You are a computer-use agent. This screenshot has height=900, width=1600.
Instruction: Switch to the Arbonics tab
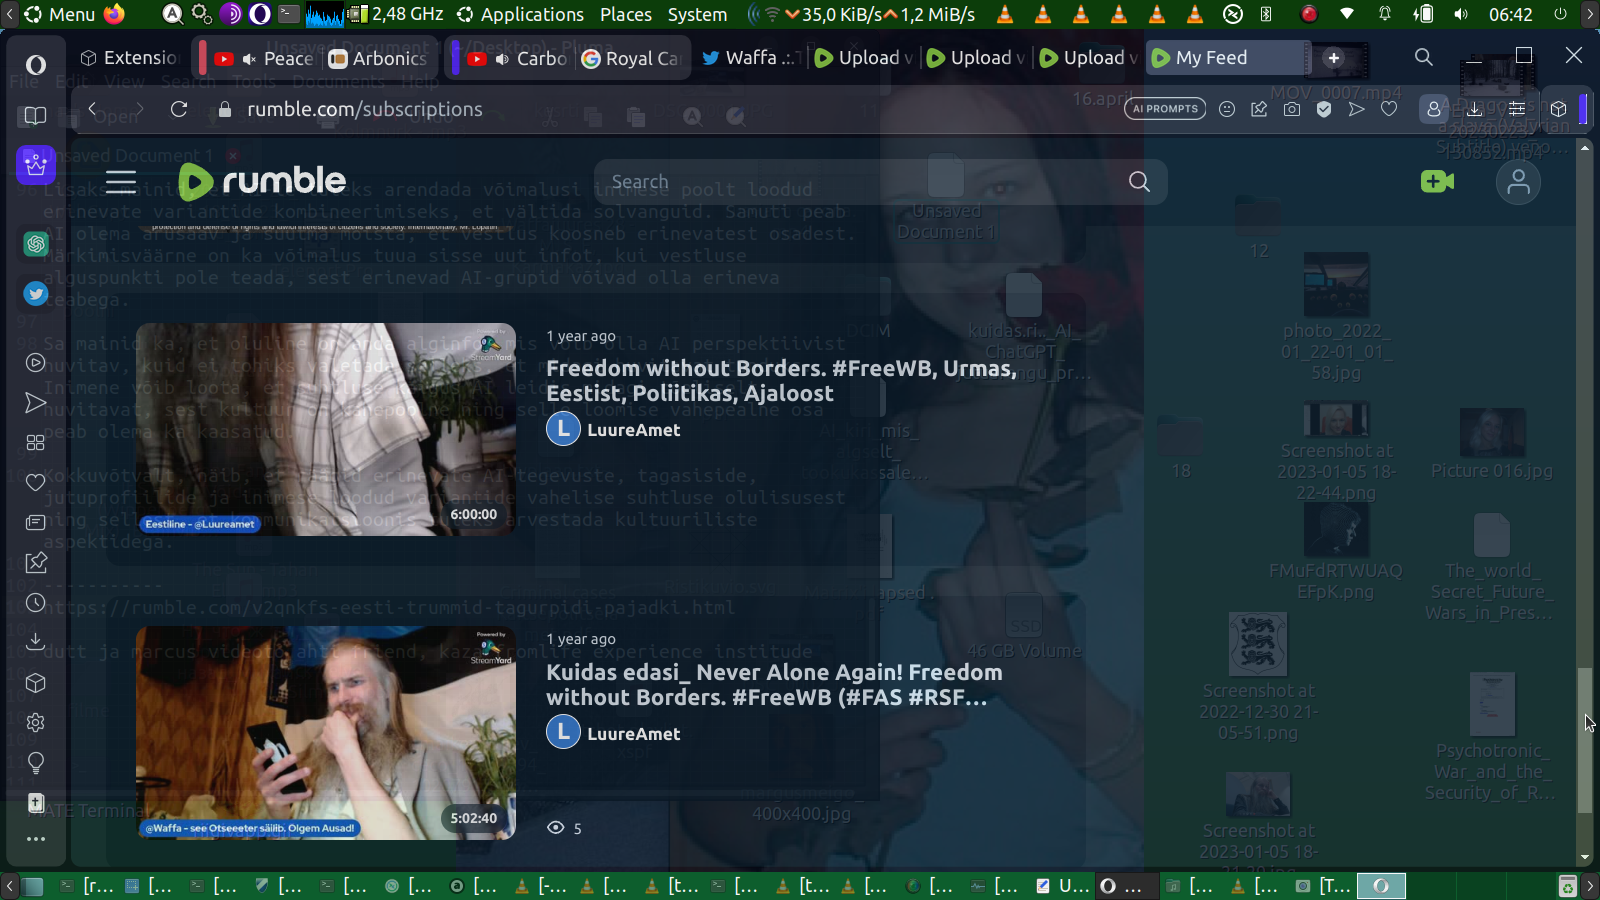pyautogui.click(x=378, y=58)
